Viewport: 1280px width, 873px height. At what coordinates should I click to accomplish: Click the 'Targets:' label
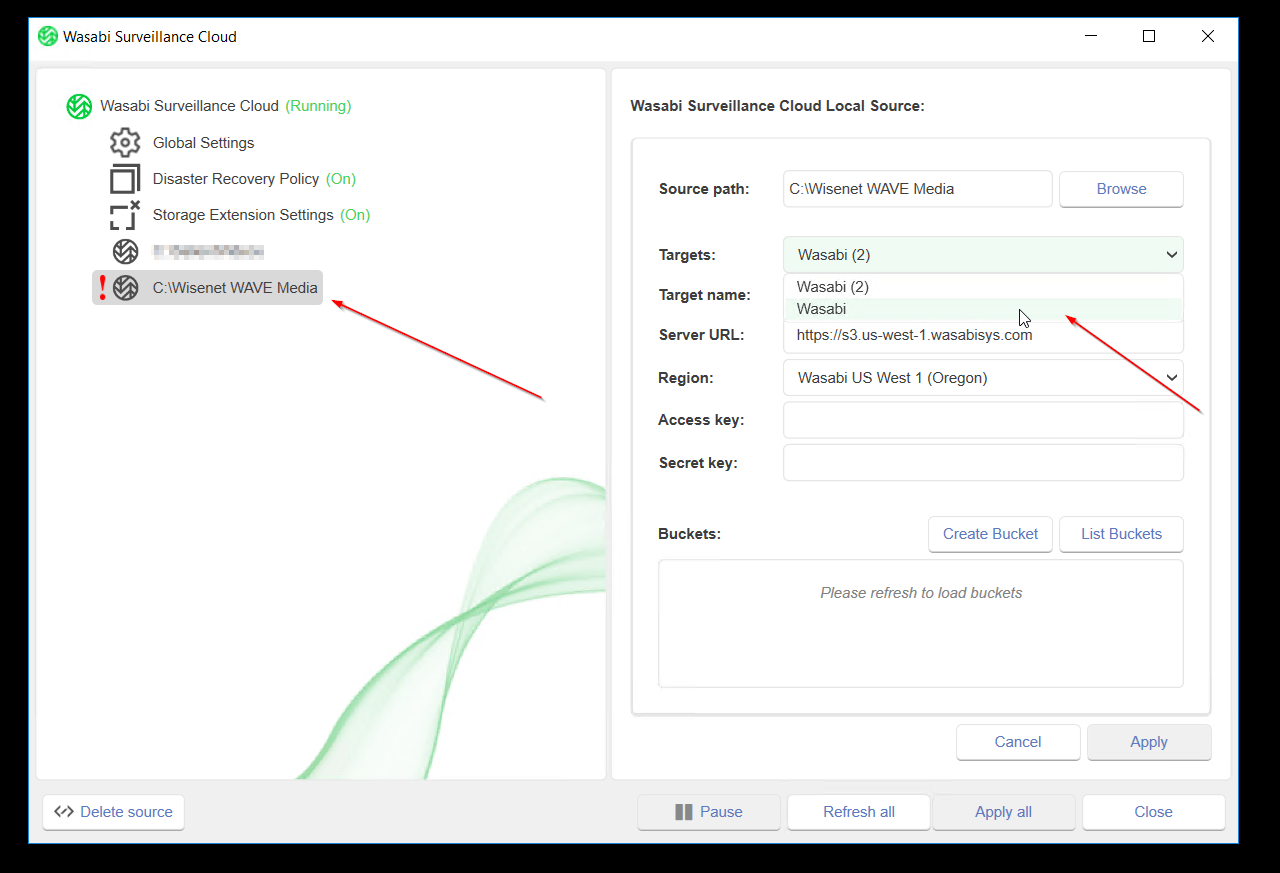(x=687, y=255)
